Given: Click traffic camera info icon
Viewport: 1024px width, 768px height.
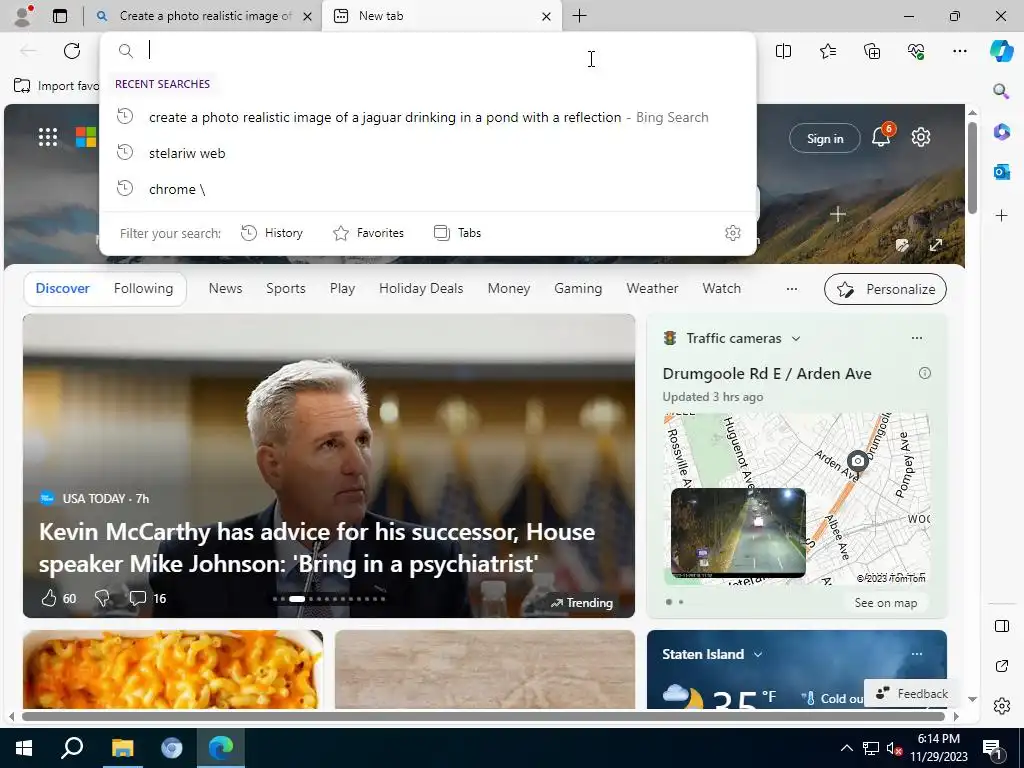Looking at the screenshot, I should (x=925, y=373).
